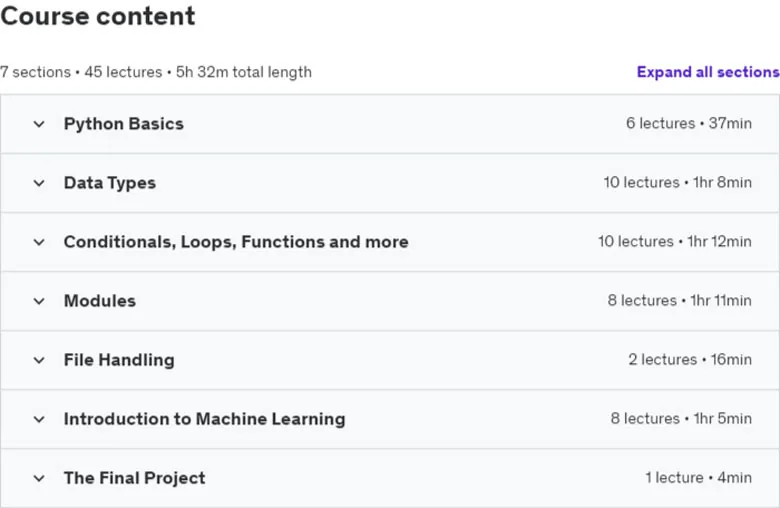Image resolution: width=780 pixels, height=508 pixels.
Task: Click the 6 lectures • 37min label
Action: pyautogui.click(x=689, y=123)
